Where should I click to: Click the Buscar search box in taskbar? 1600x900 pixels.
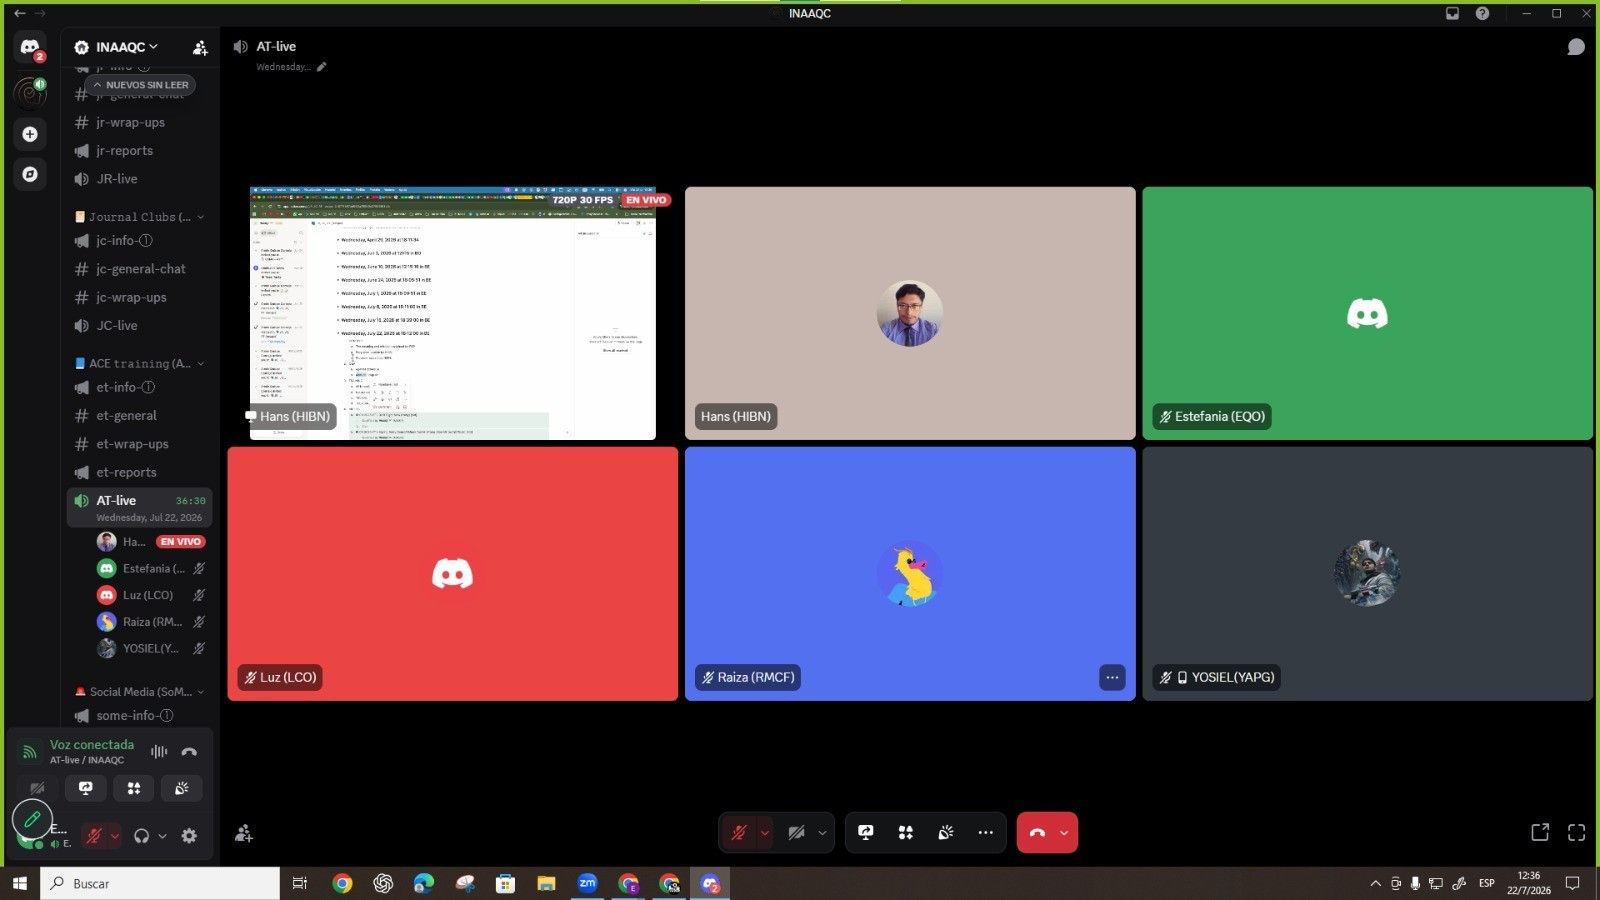tap(160, 883)
